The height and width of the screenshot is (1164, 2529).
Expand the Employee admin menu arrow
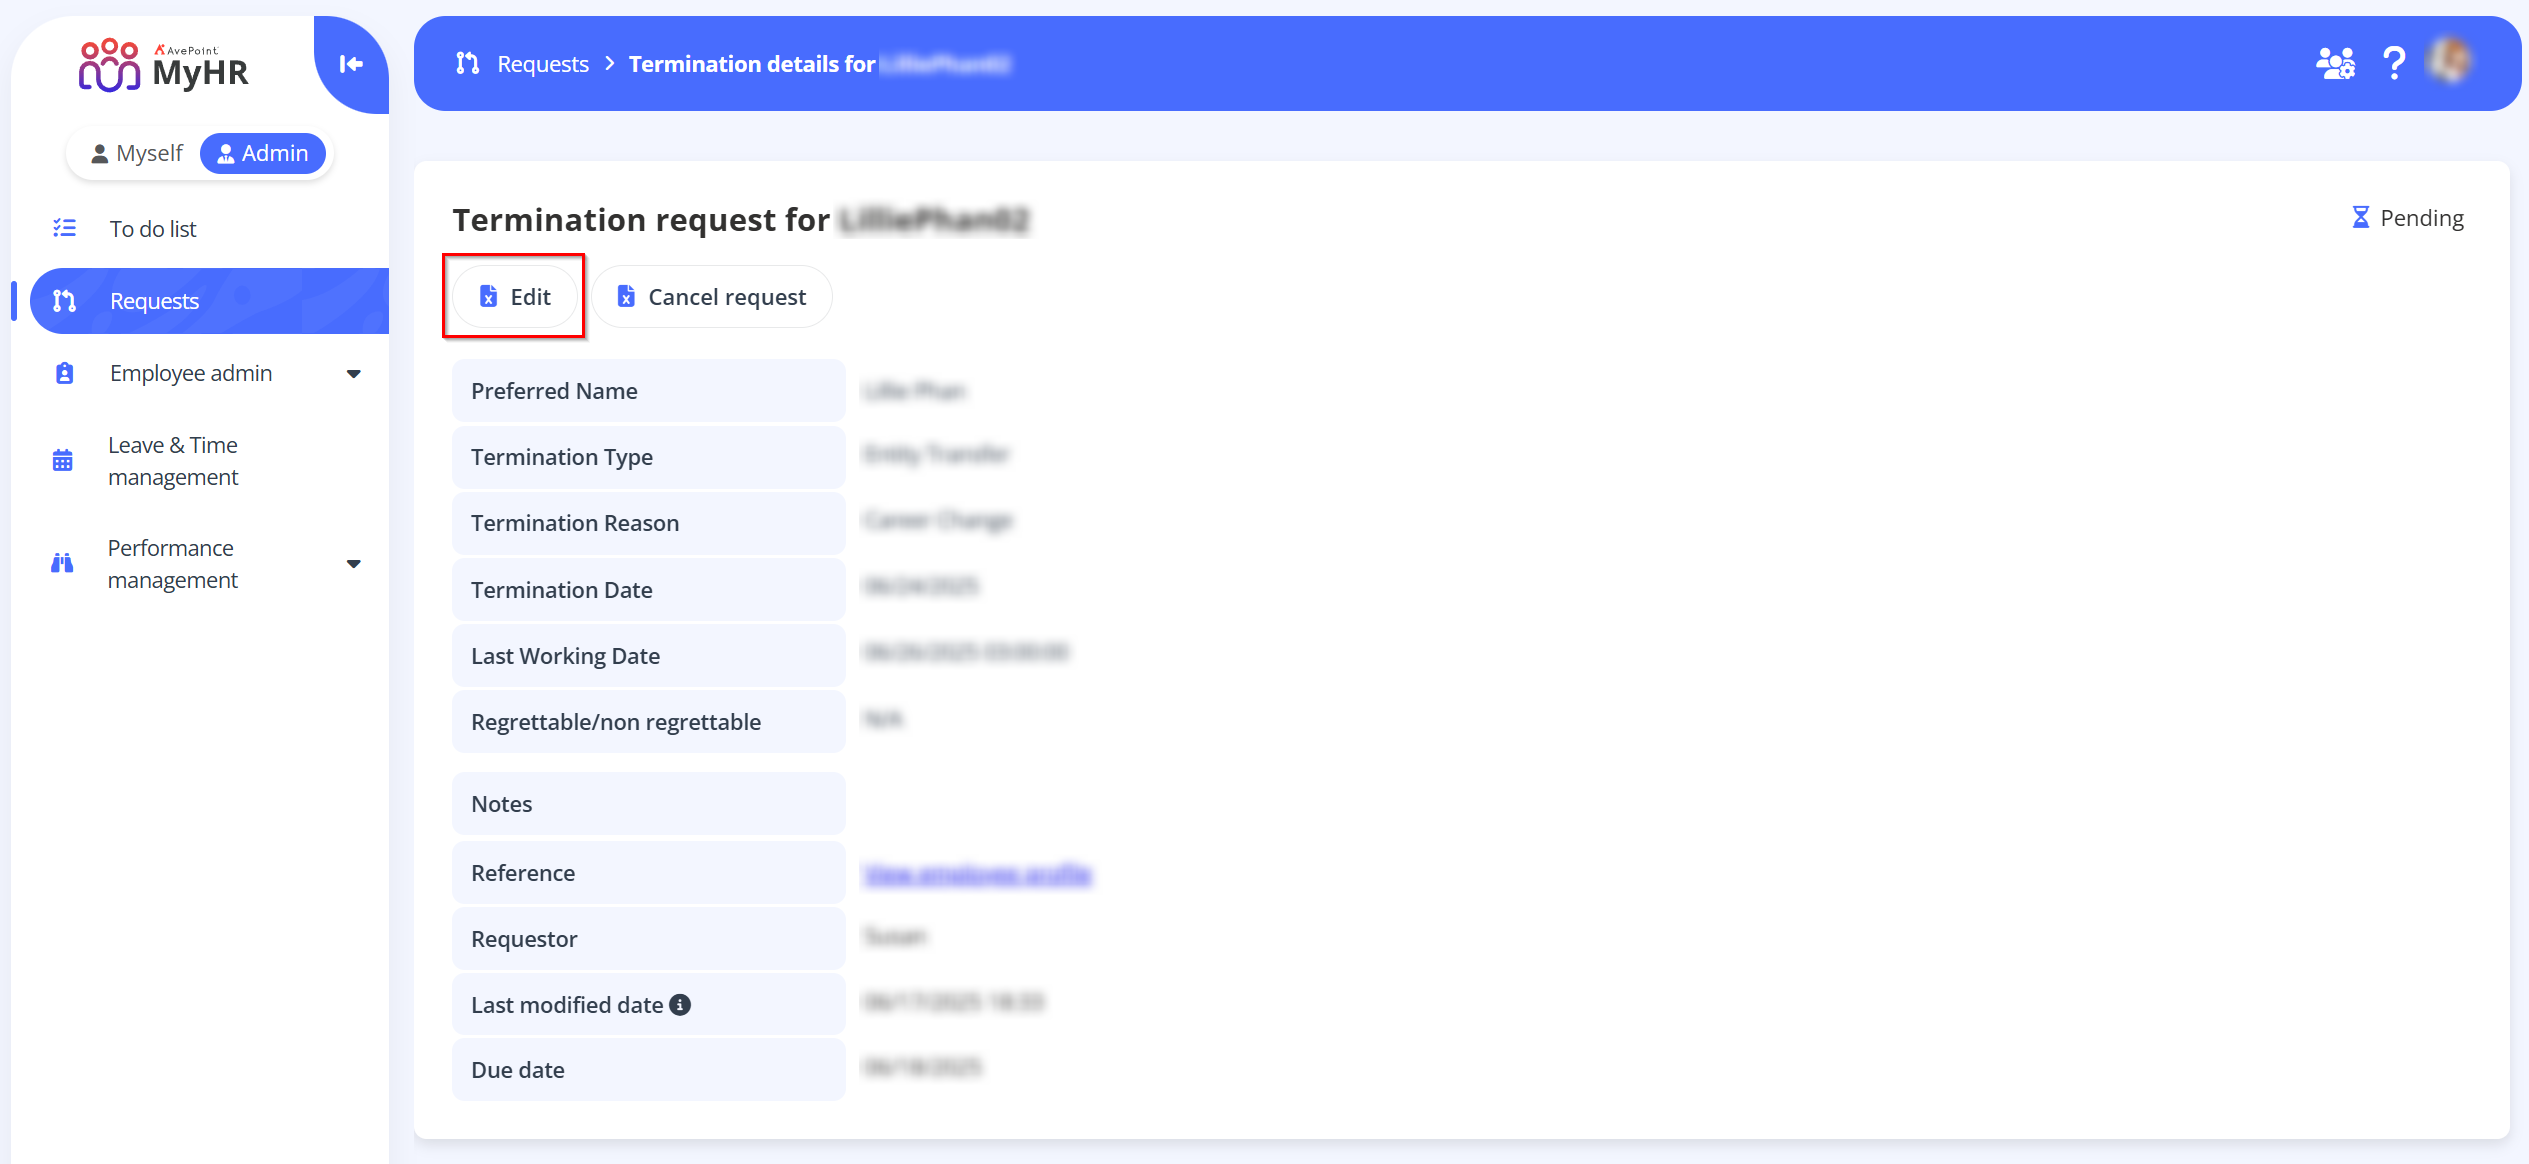pyautogui.click(x=353, y=374)
